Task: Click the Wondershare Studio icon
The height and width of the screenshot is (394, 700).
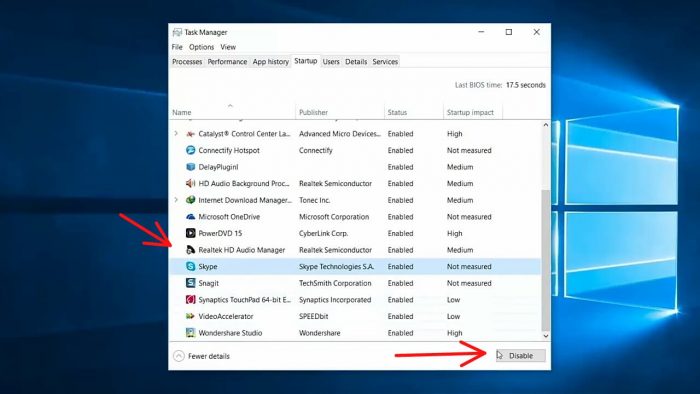Action: pyautogui.click(x=191, y=333)
